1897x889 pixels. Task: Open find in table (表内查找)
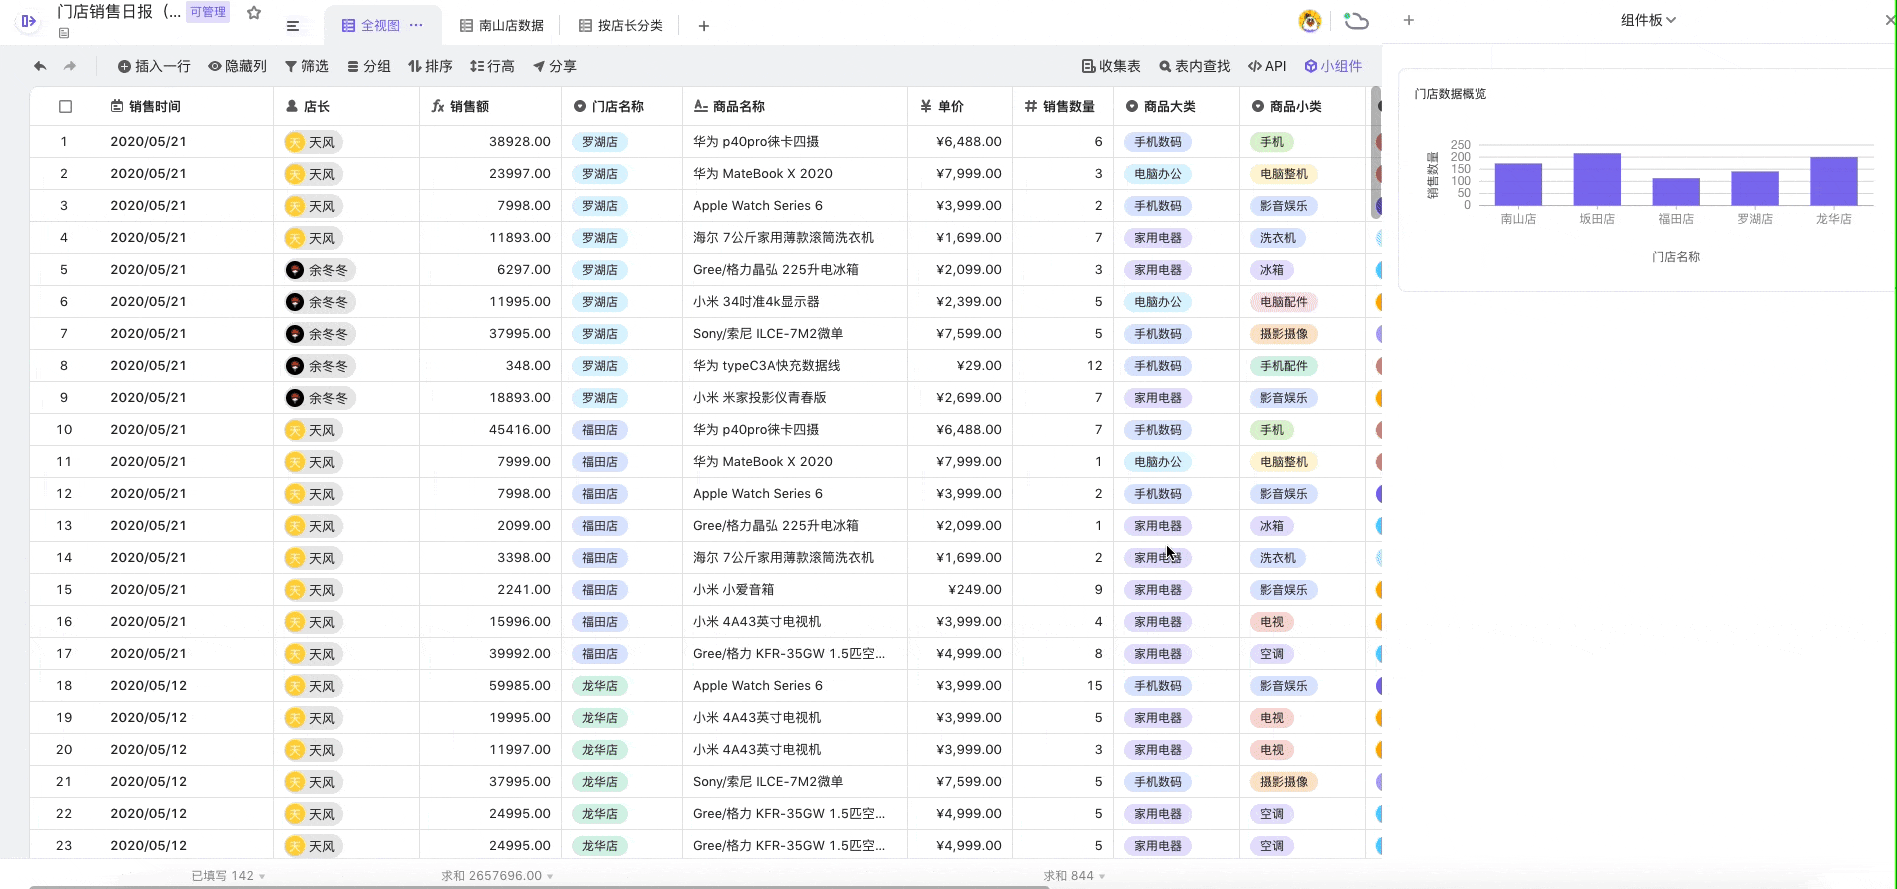(1194, 66)
